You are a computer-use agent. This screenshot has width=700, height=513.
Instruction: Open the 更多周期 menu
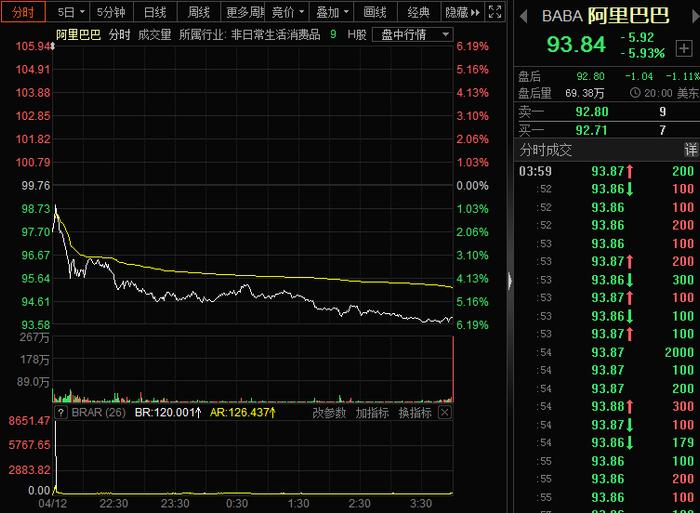[x=243, y=12]
